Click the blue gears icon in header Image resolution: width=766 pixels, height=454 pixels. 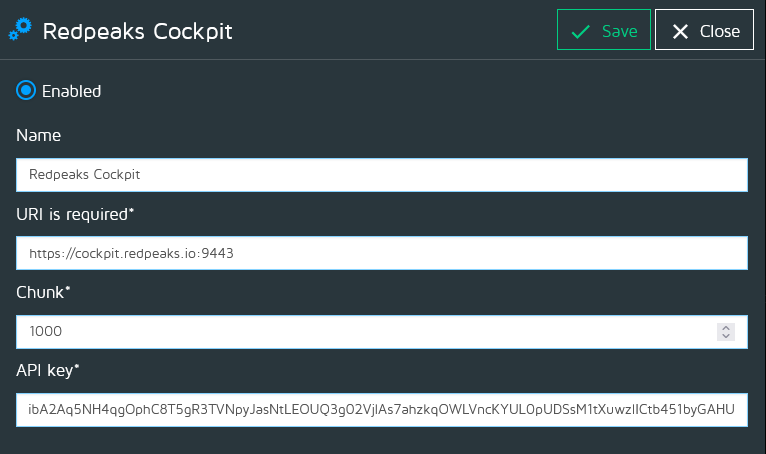20,31
